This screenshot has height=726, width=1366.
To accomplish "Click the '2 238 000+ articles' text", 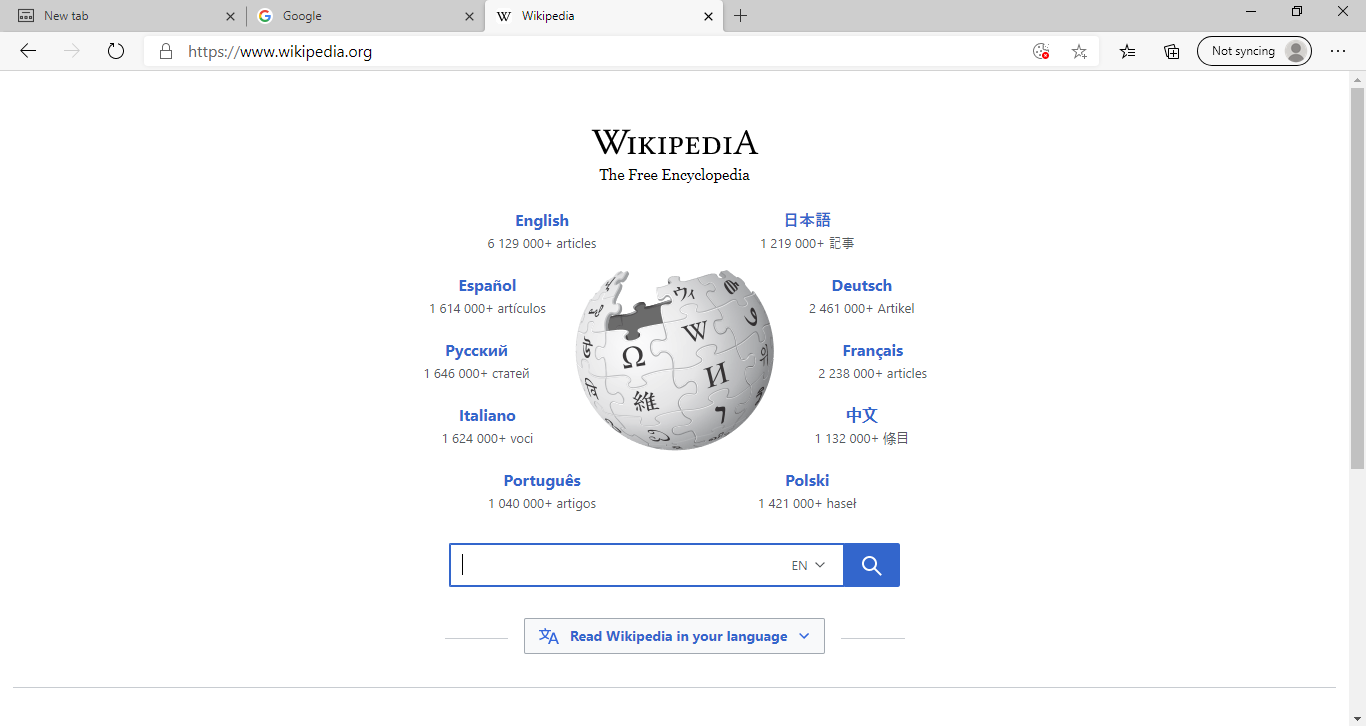I will tap(873, 374).
